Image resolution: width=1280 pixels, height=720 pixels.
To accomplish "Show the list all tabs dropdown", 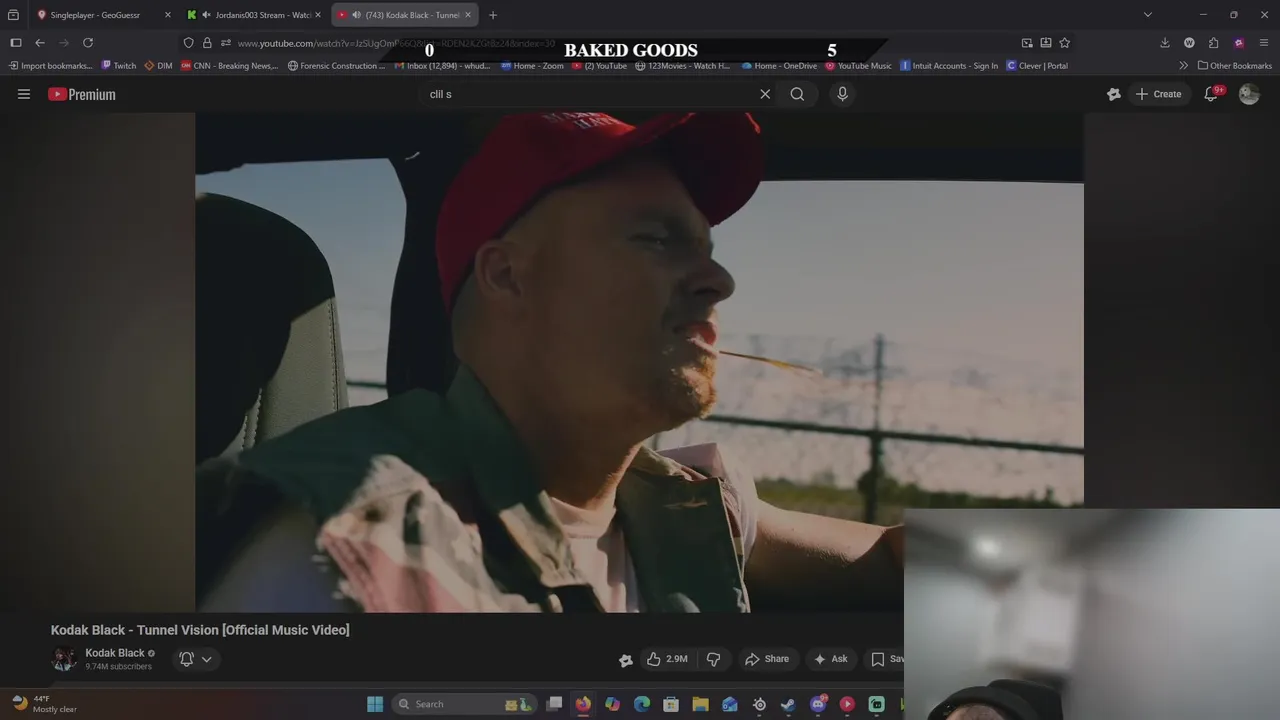I will point(1148,15).
